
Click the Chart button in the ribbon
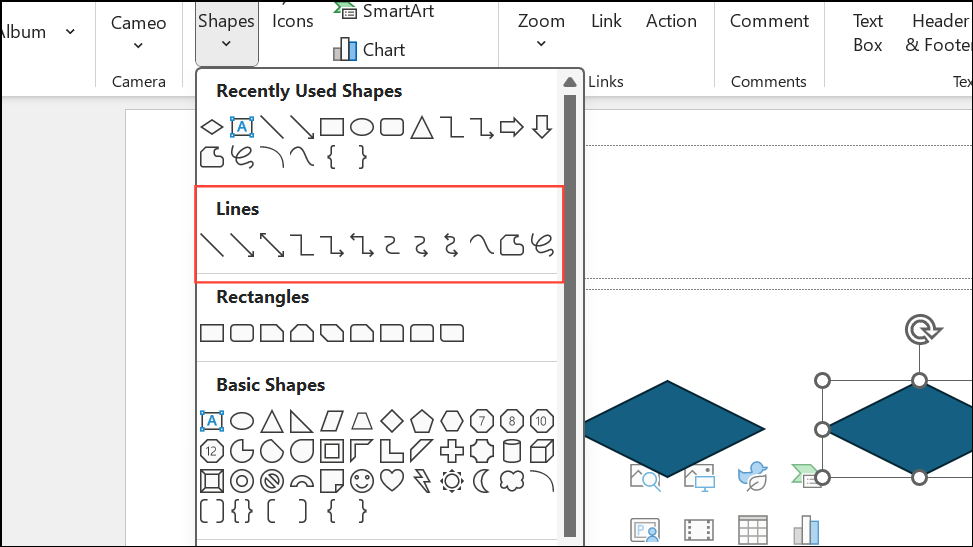(369, 49)
